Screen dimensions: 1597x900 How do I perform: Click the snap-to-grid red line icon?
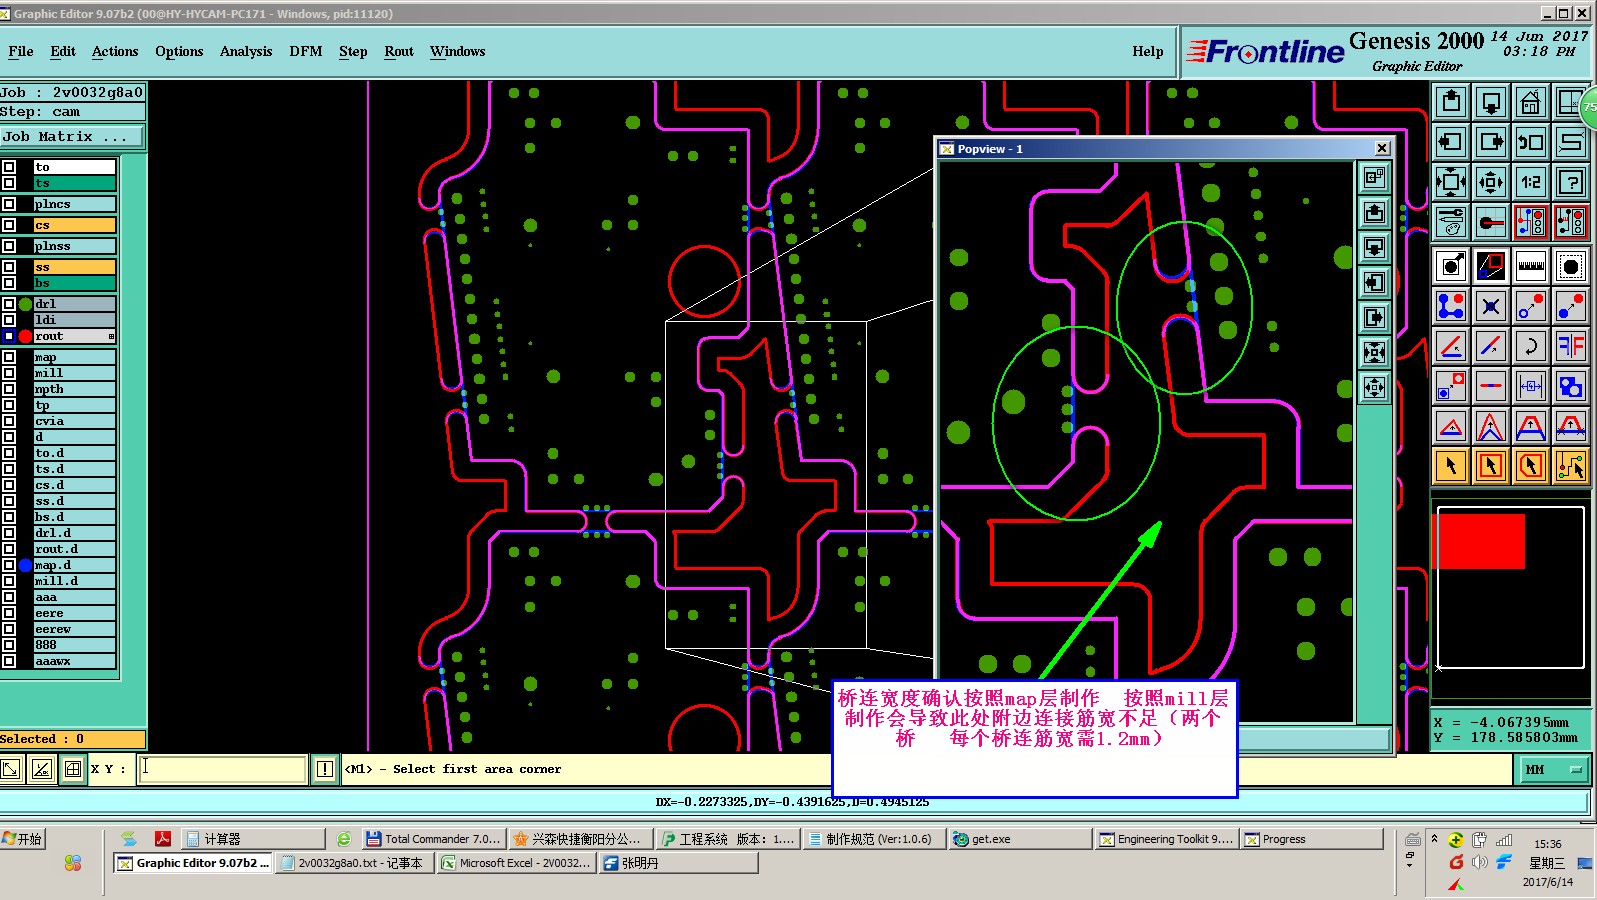(x=1491, y=222)
